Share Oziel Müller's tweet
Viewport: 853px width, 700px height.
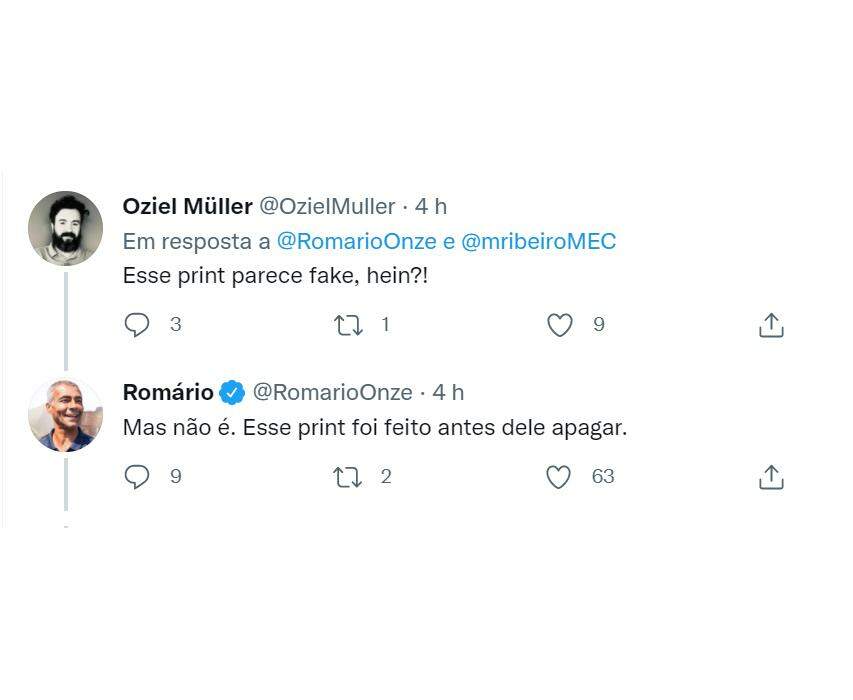771,325
